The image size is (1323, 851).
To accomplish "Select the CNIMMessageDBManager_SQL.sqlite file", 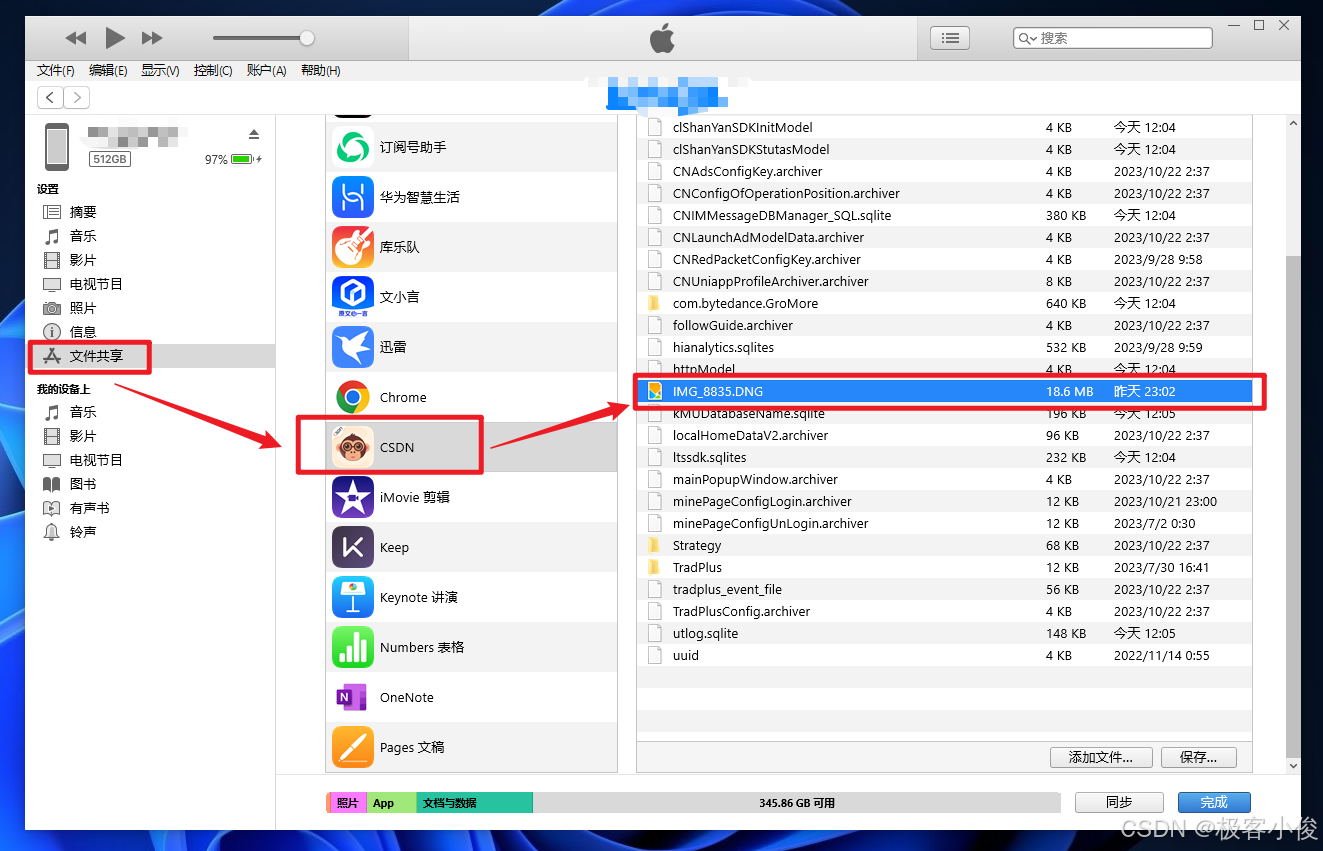I will [x=944, y=215].
